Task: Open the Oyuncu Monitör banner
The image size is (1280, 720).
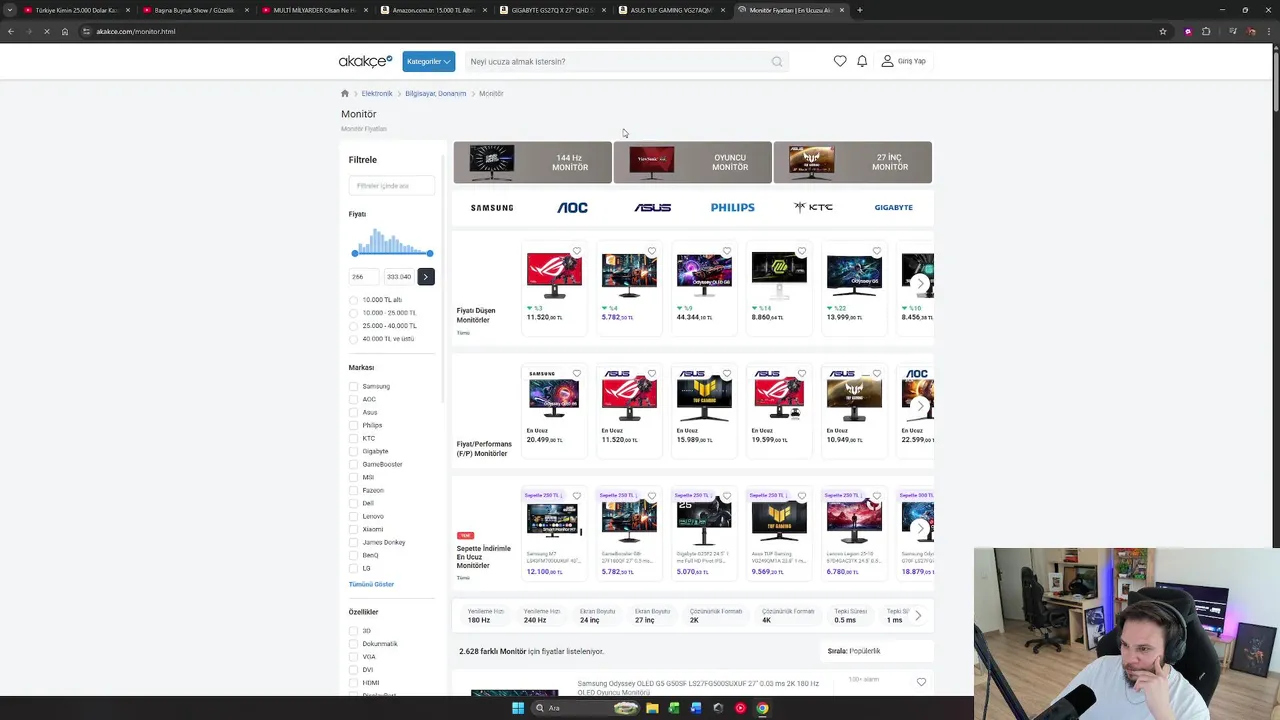Action: pos(693,162)
